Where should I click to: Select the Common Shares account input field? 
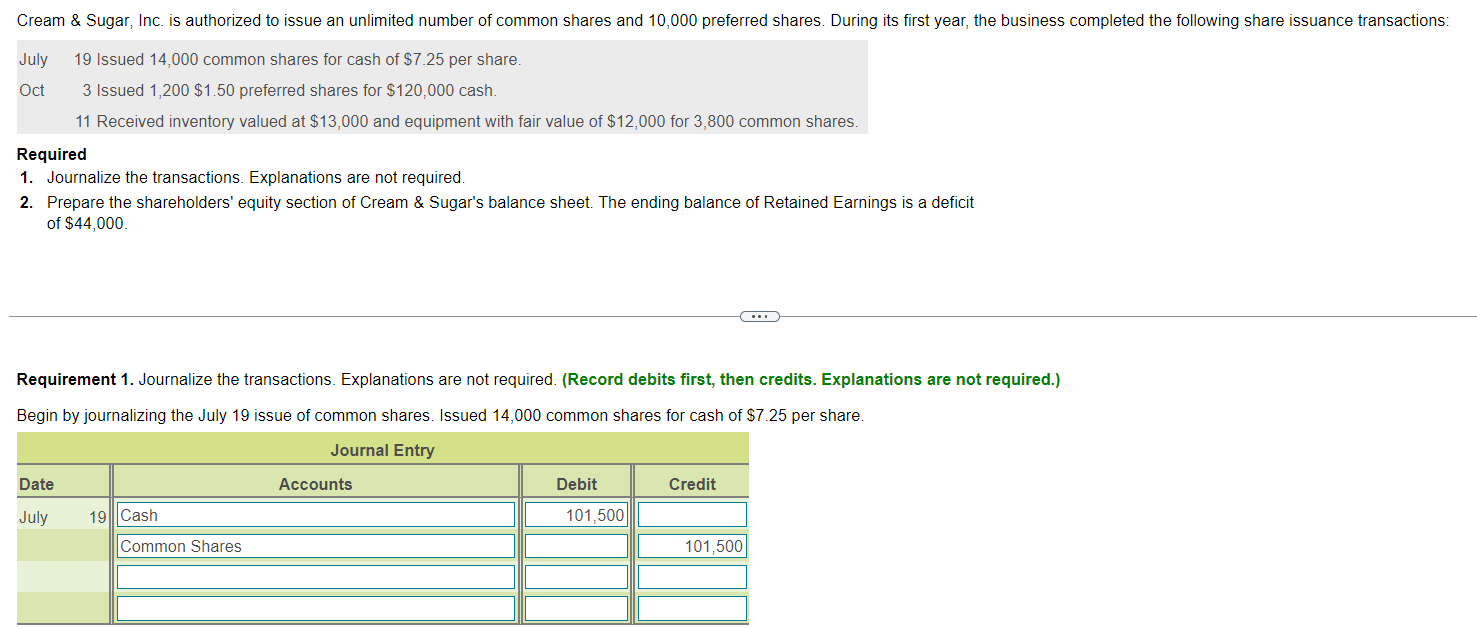coord(315,545)
